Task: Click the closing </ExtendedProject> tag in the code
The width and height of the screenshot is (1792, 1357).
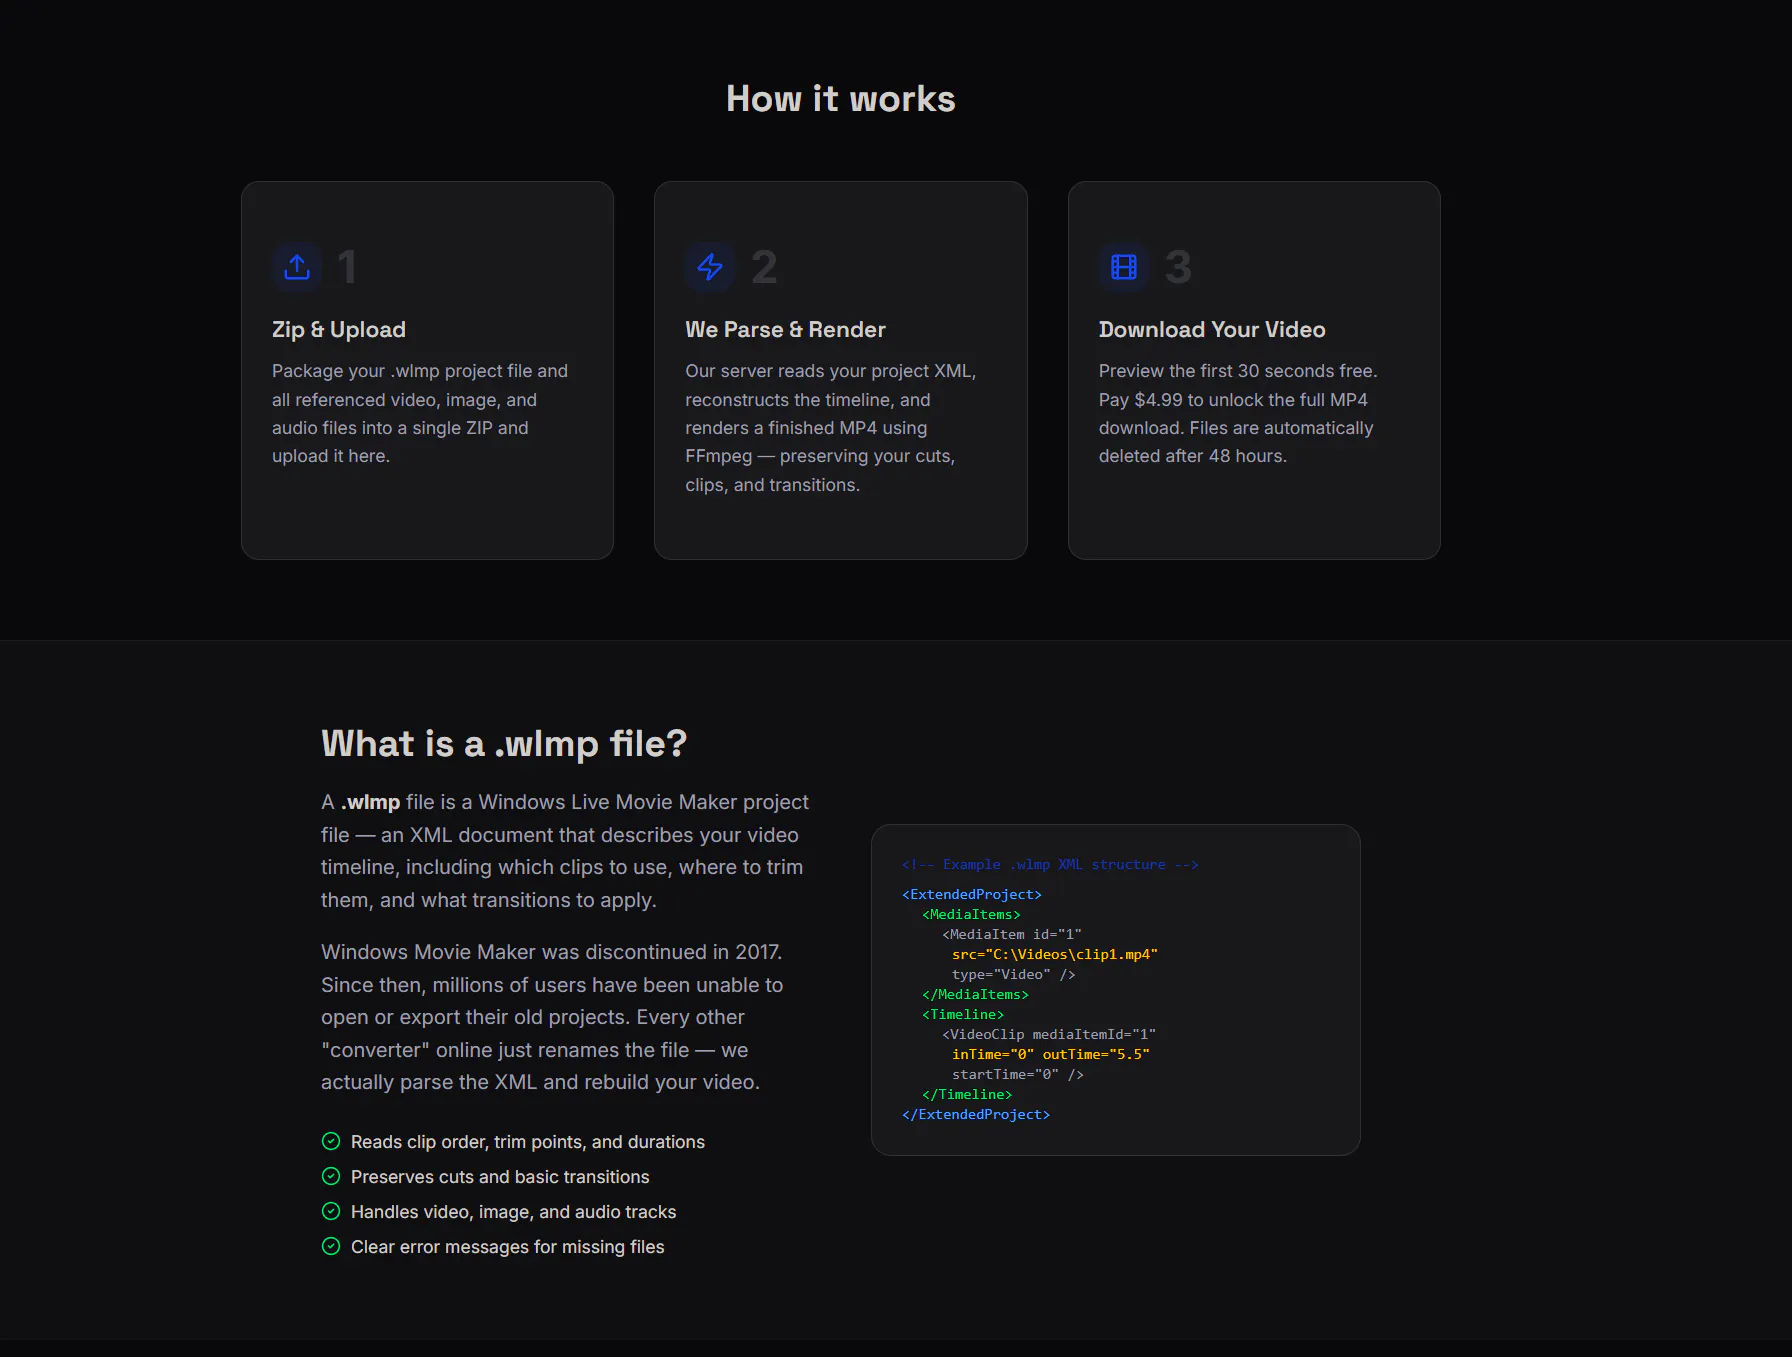Action: (976, 1115)
